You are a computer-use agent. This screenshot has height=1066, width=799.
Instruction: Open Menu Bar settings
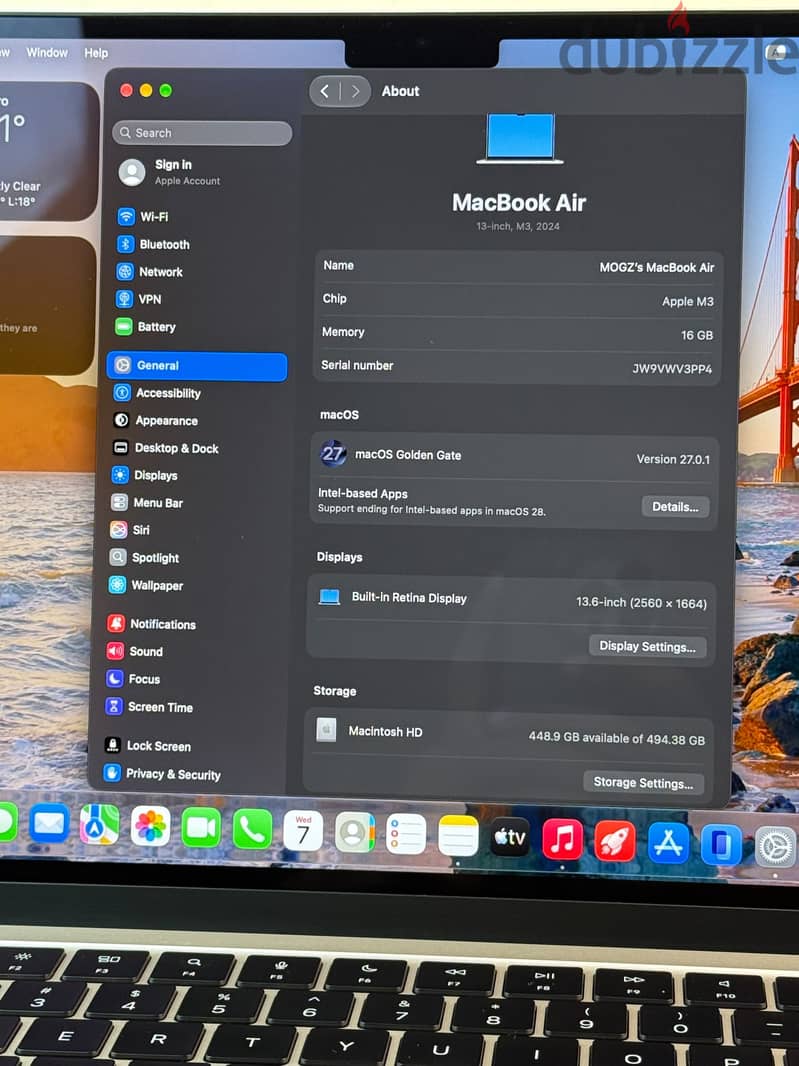(147, 503)
